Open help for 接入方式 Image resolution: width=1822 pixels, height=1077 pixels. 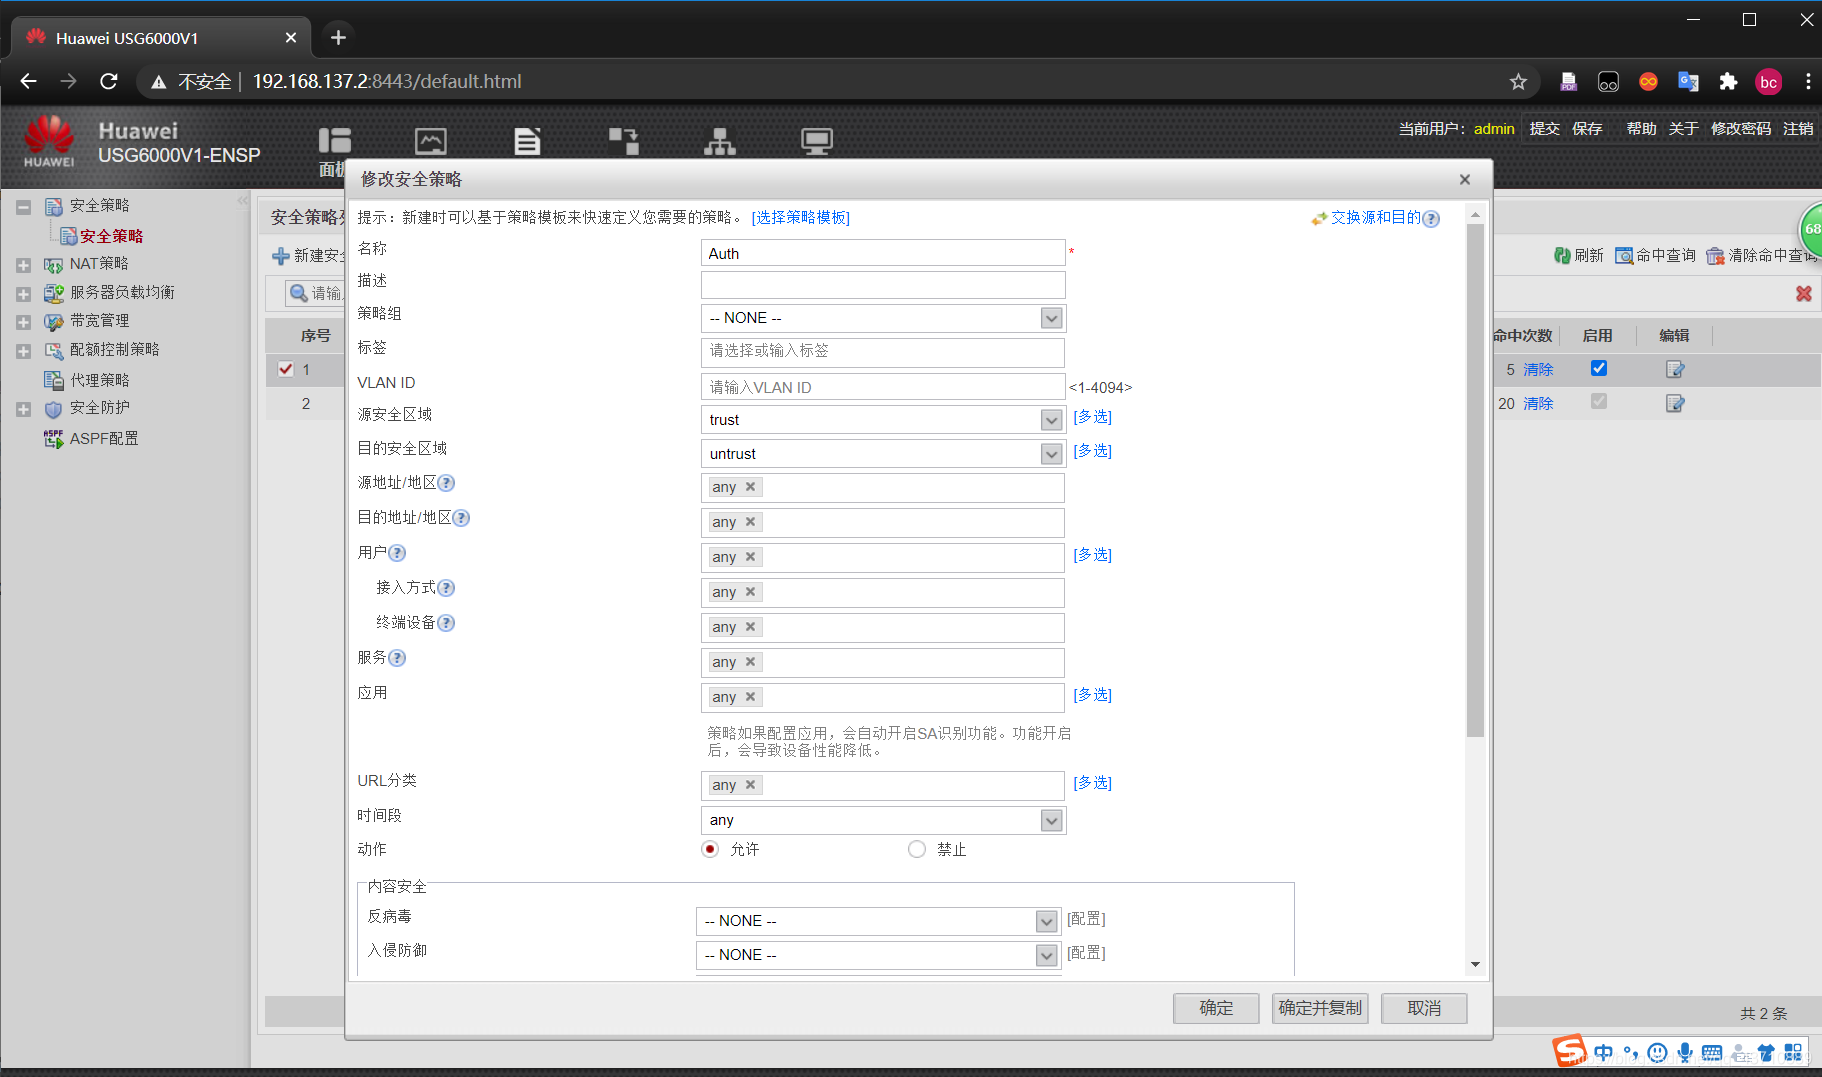click(447, 588)
